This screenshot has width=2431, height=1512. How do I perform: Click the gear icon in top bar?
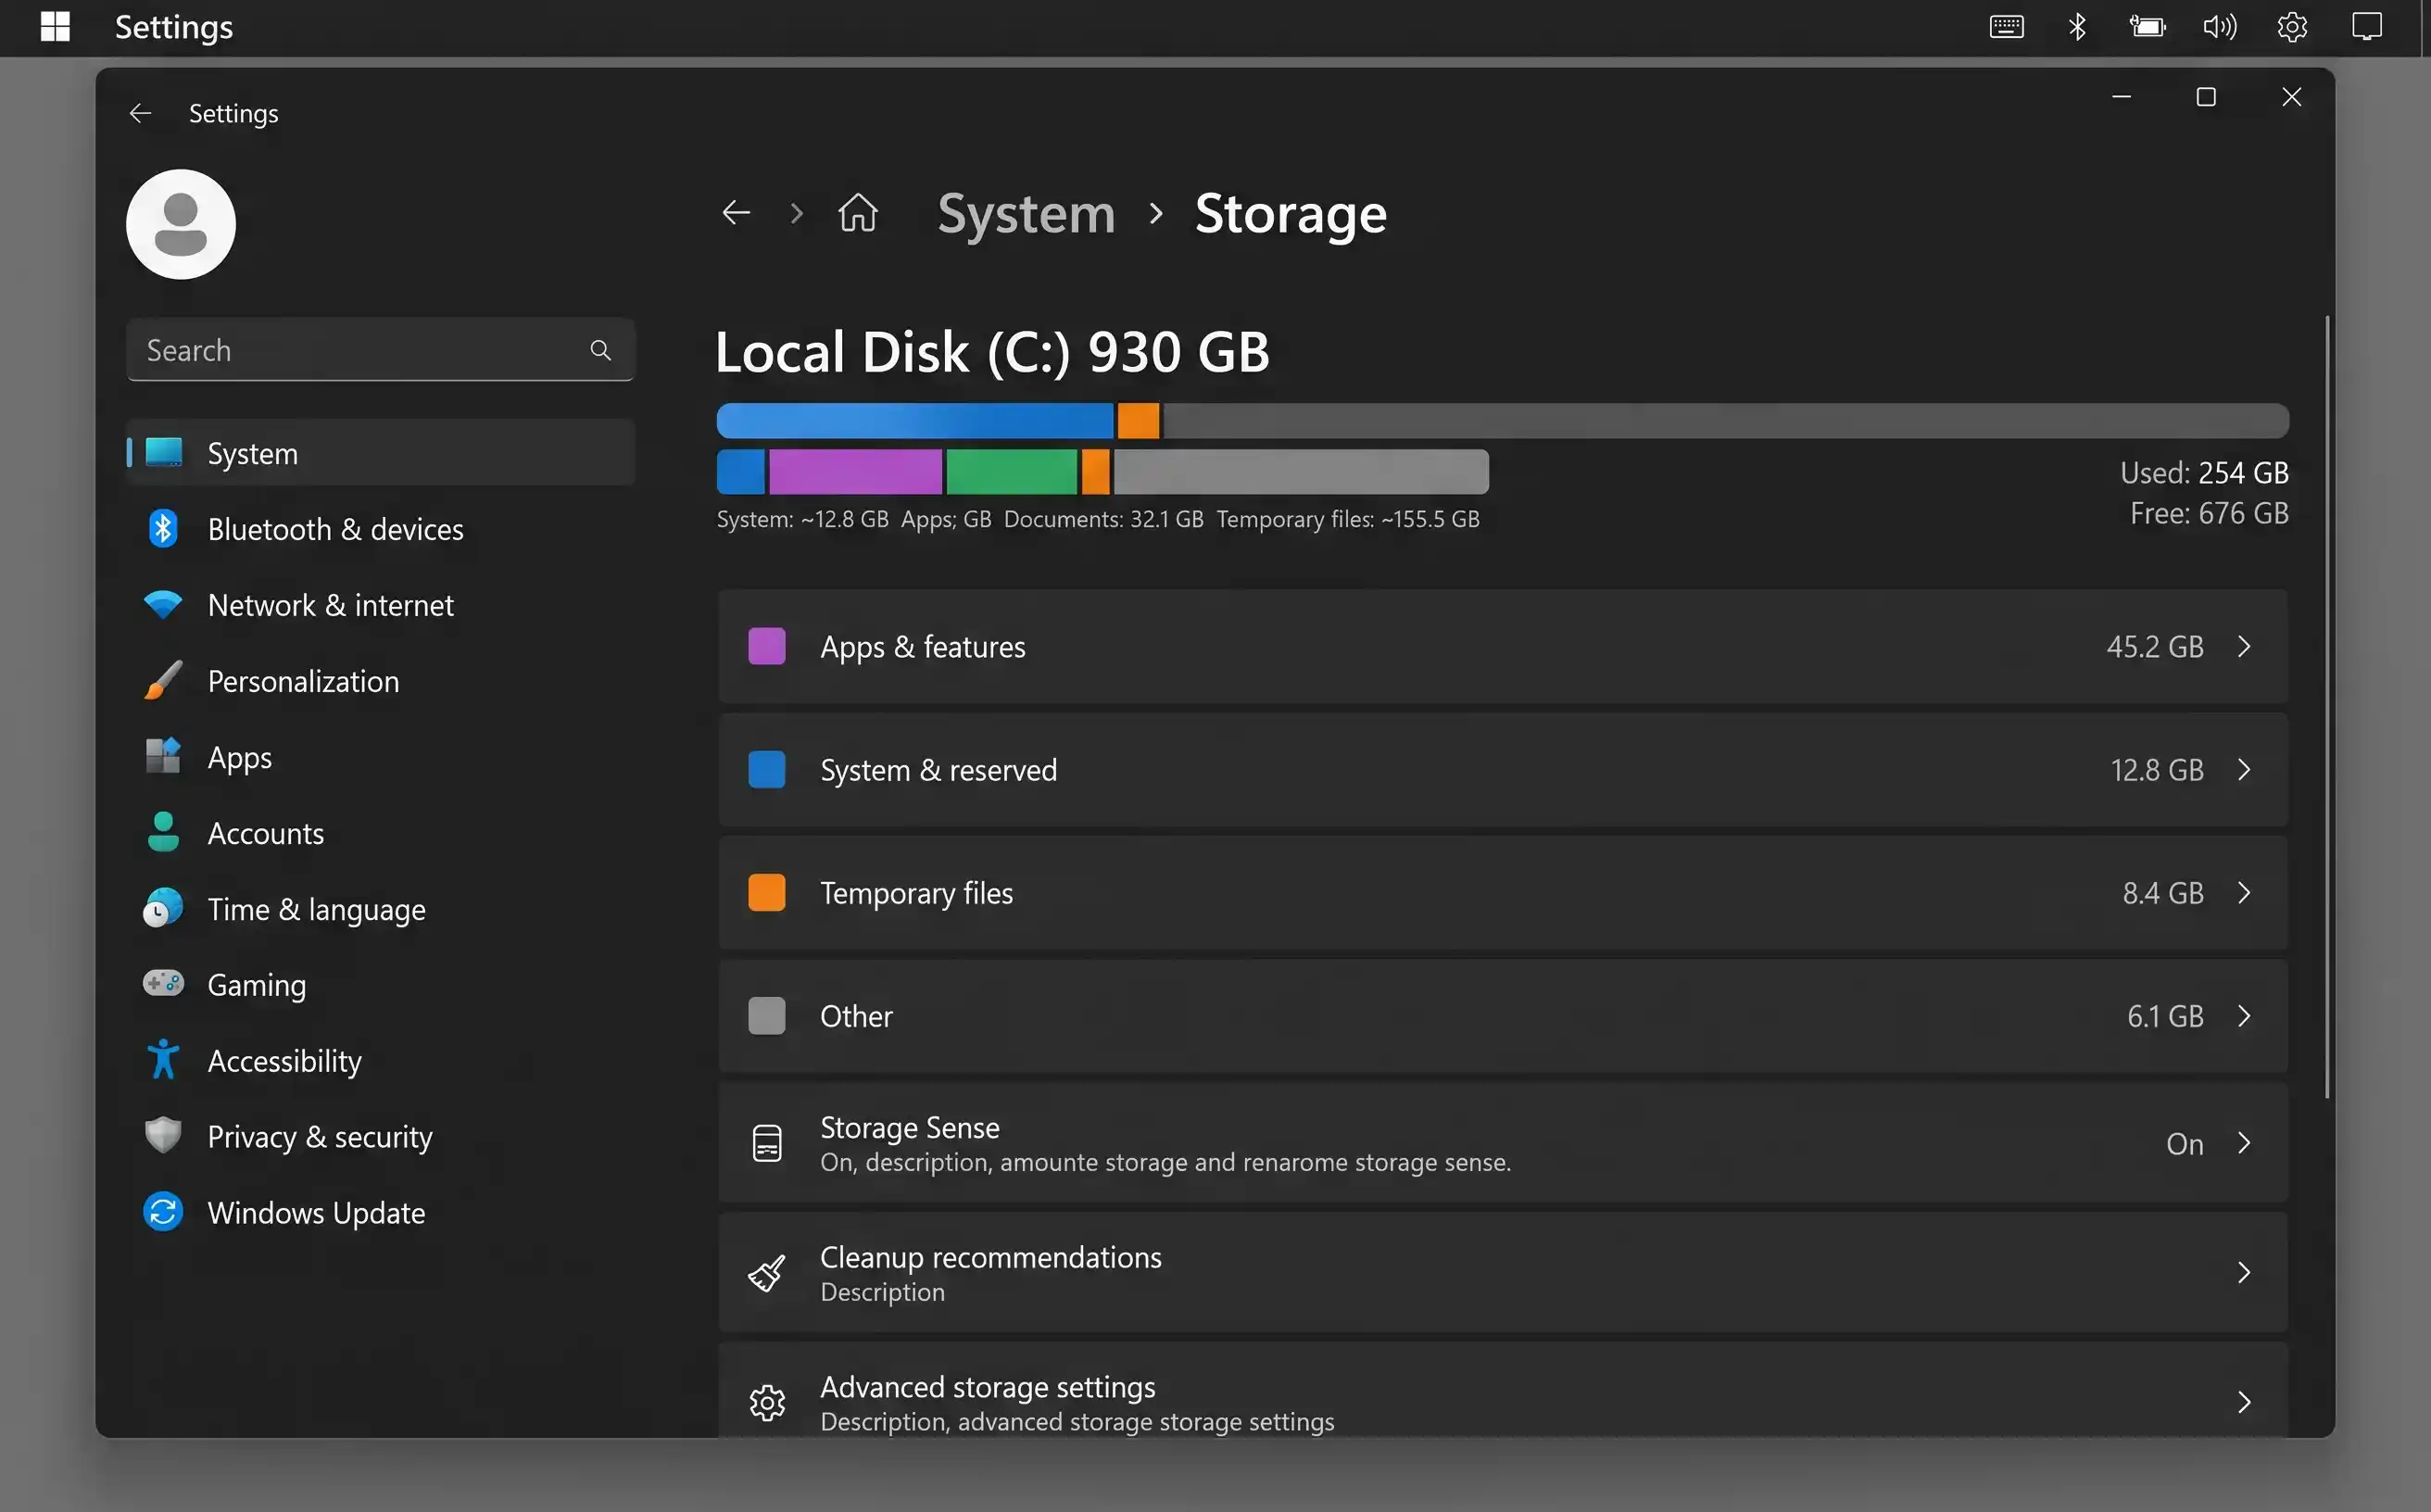point(2292,27)
